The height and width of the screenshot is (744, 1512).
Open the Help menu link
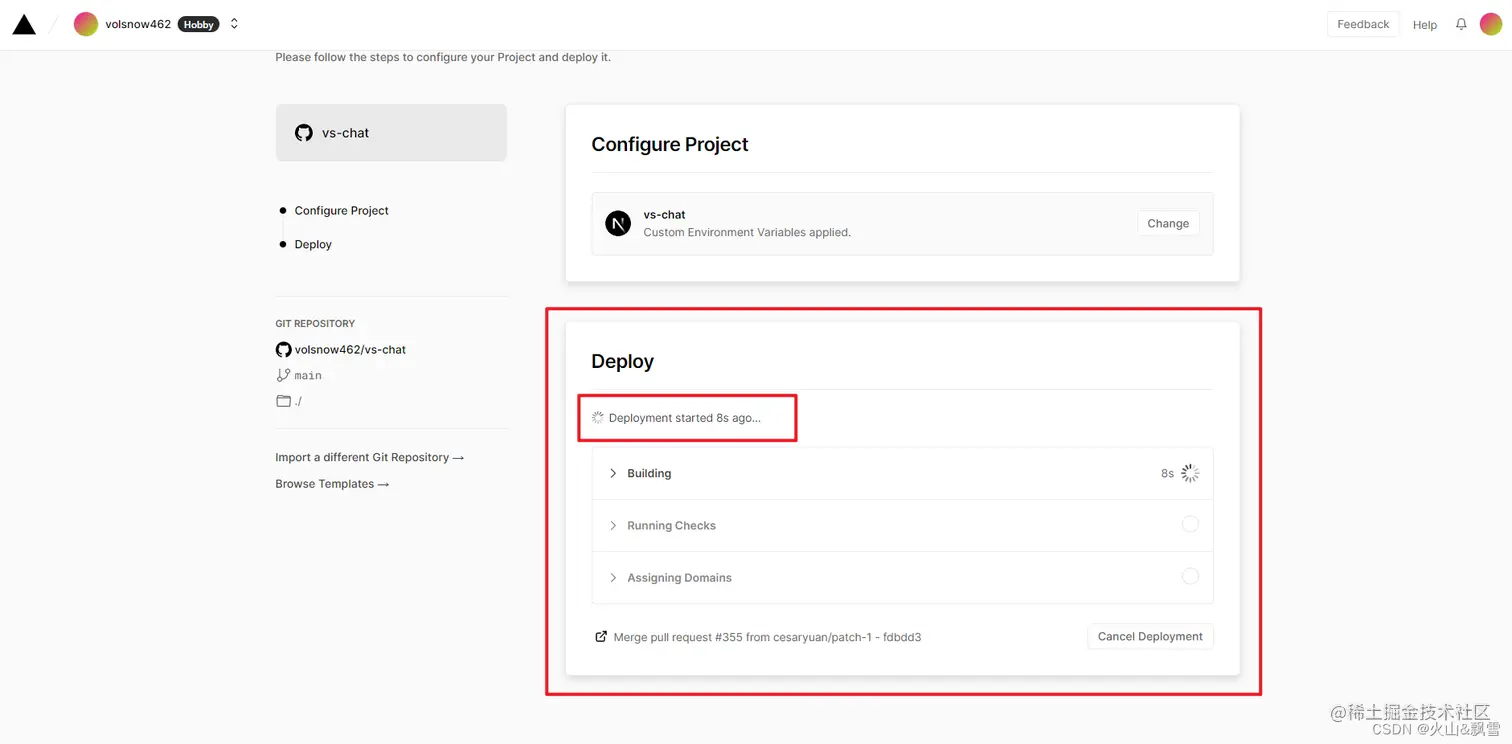click(1425, 25)
